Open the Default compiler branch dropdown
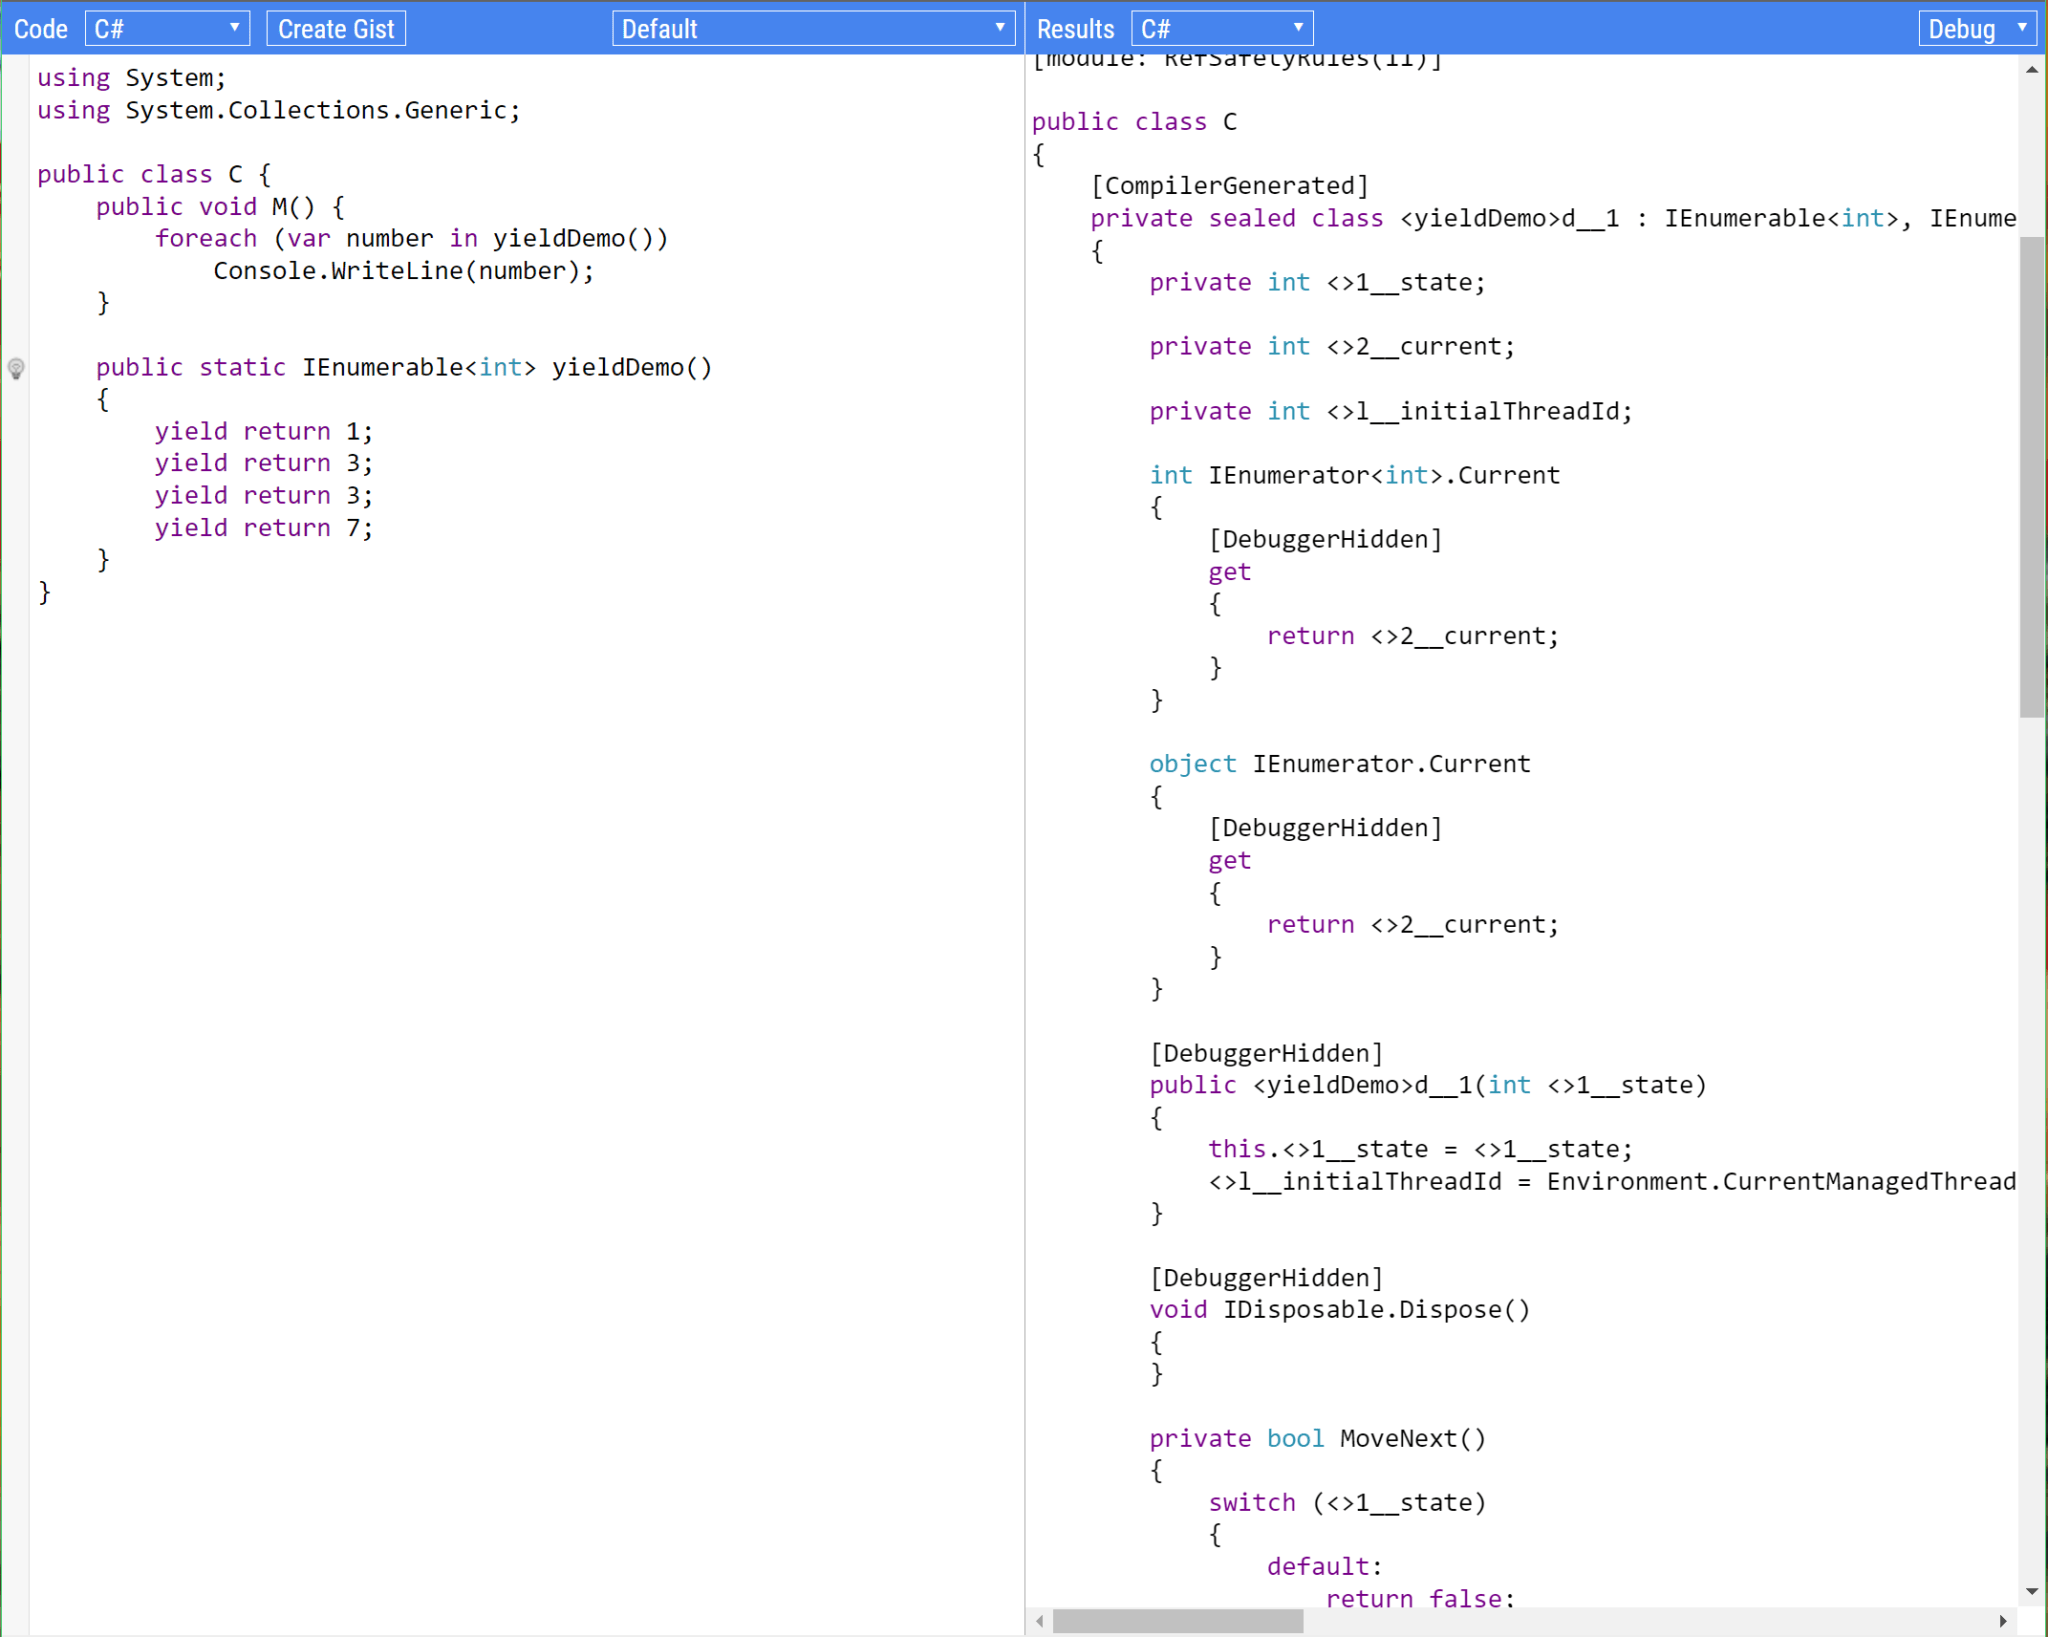2048x1637 pixels. [812, 28]
